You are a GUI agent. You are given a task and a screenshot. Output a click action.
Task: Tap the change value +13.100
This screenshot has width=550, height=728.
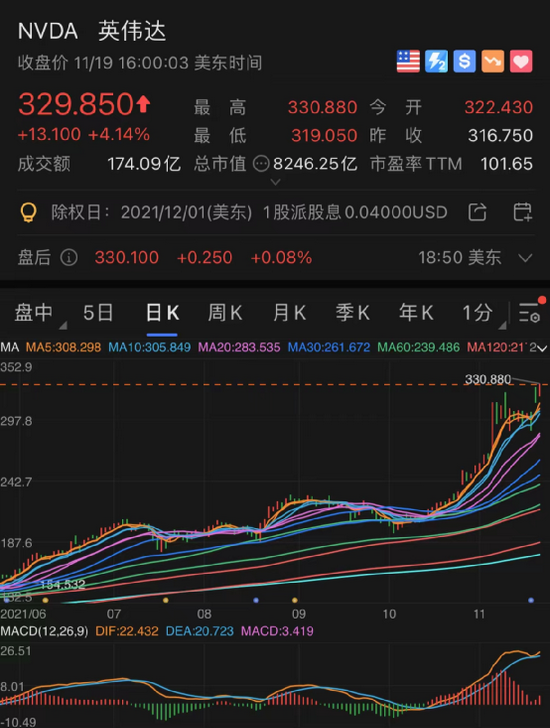point(49,135)
